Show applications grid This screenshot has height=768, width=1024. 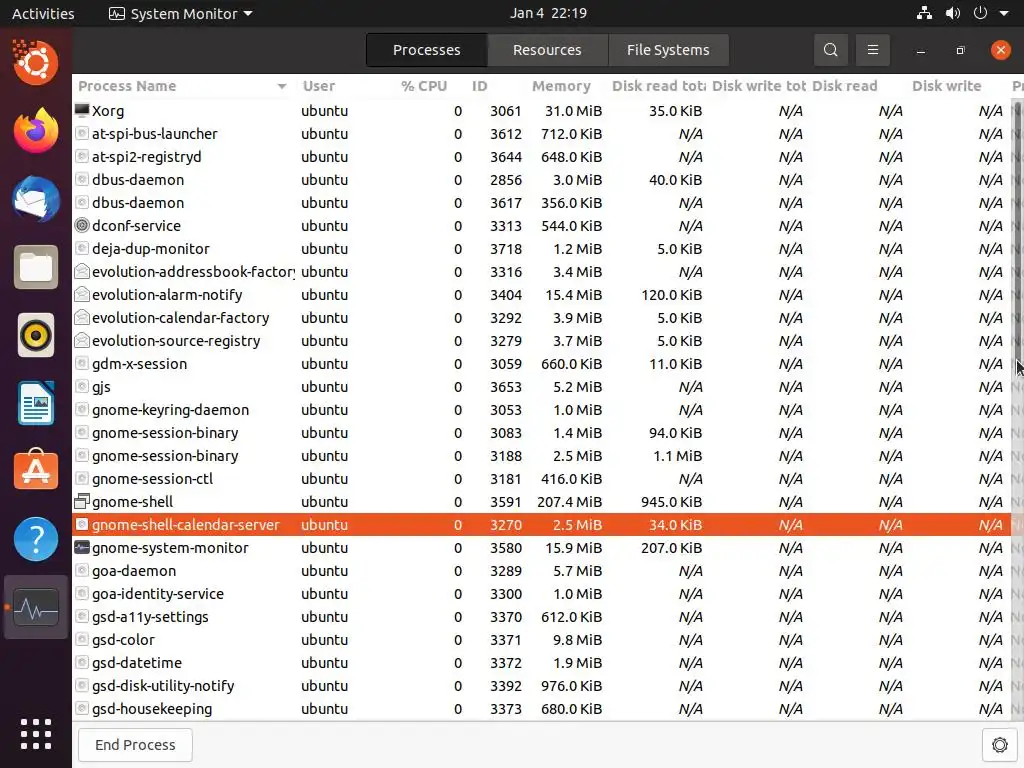36,734
